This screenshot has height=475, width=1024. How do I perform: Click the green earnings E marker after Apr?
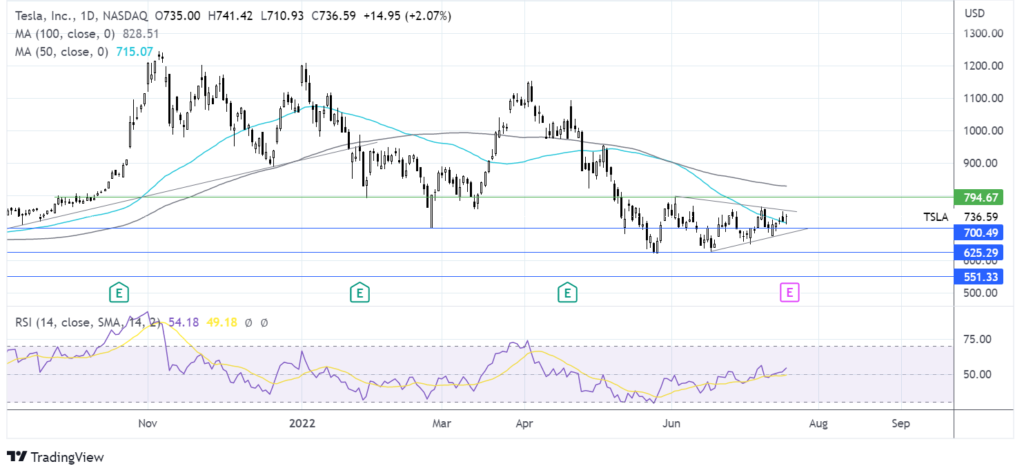click(x=567, y=292)
